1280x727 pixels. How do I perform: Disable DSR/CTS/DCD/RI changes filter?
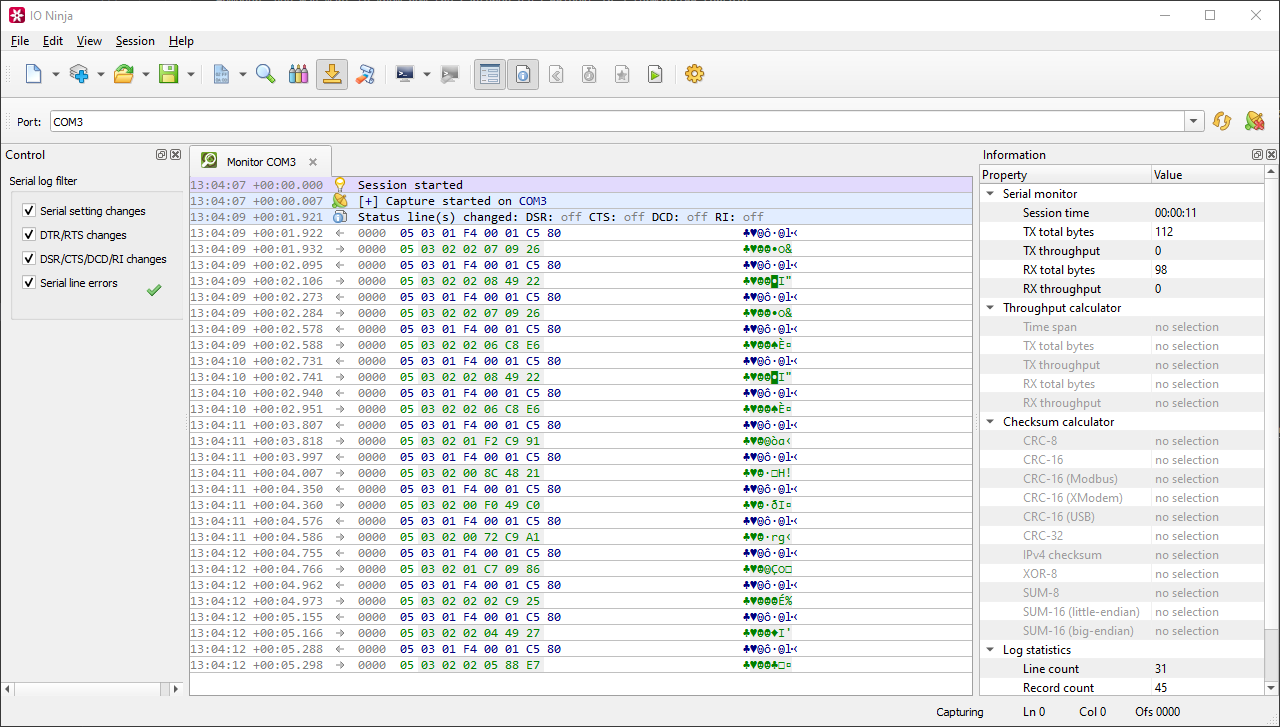click(29, 259)
